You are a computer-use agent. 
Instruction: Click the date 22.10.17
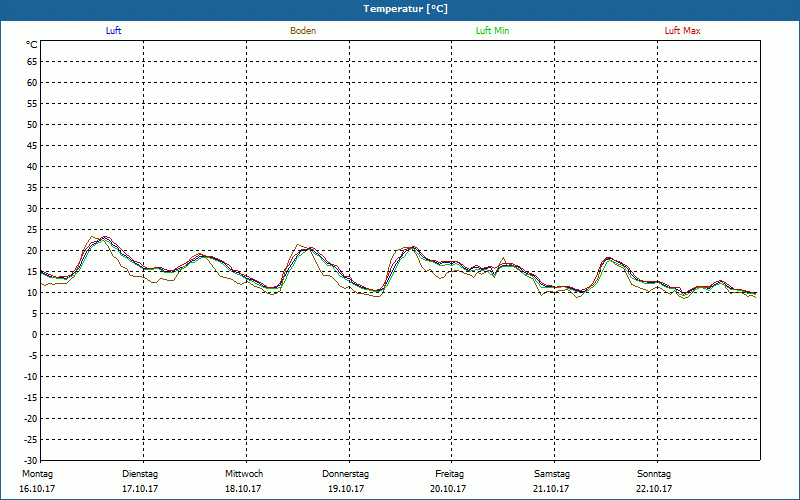(654, 489)
